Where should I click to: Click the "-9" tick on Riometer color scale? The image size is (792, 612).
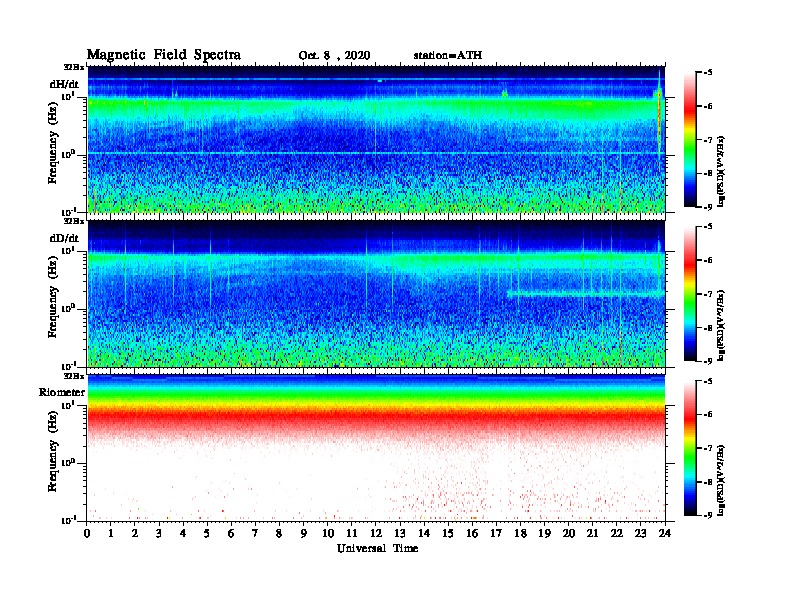point(708,515)
